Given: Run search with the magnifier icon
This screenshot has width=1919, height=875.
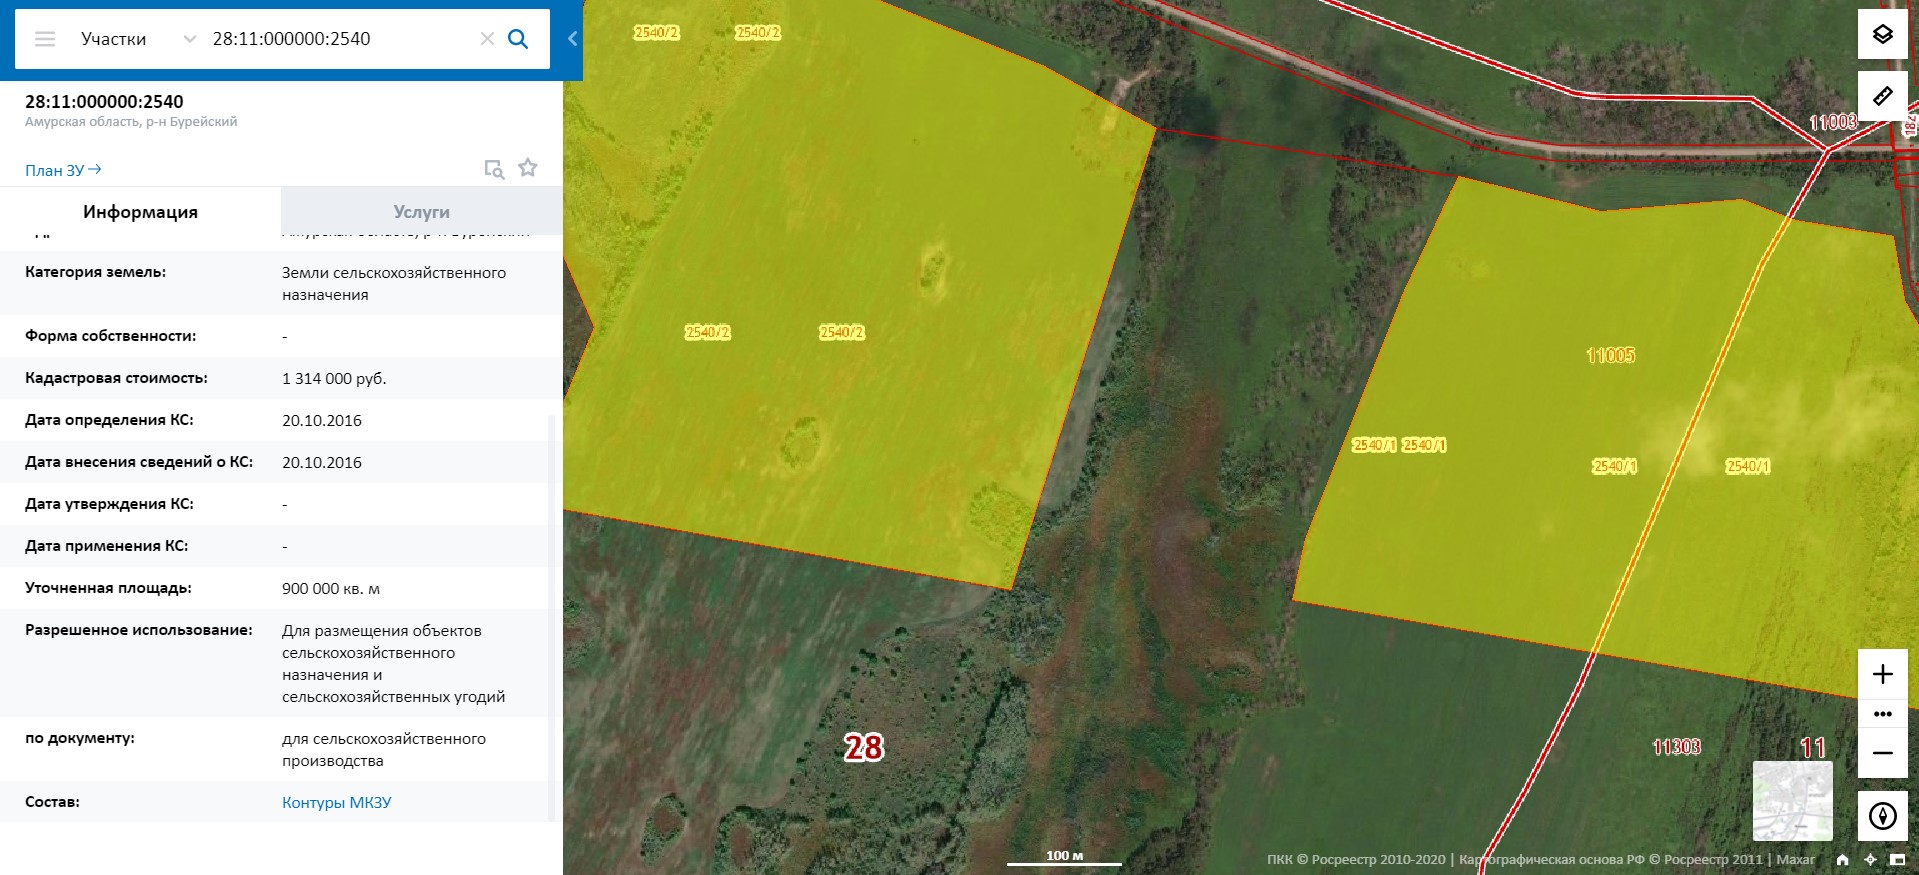Looking at the screenshot, I should click(518, 39).
